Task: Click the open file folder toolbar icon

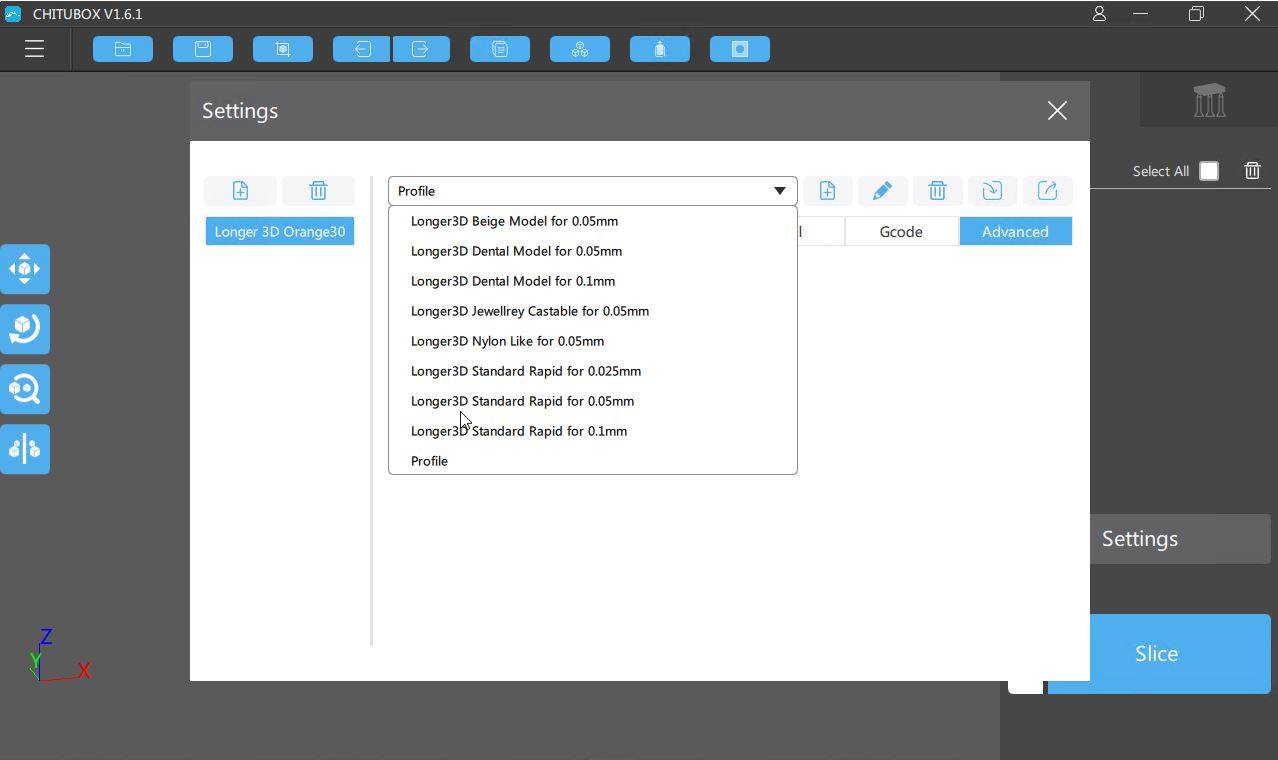Action: (x=123, y=49)
